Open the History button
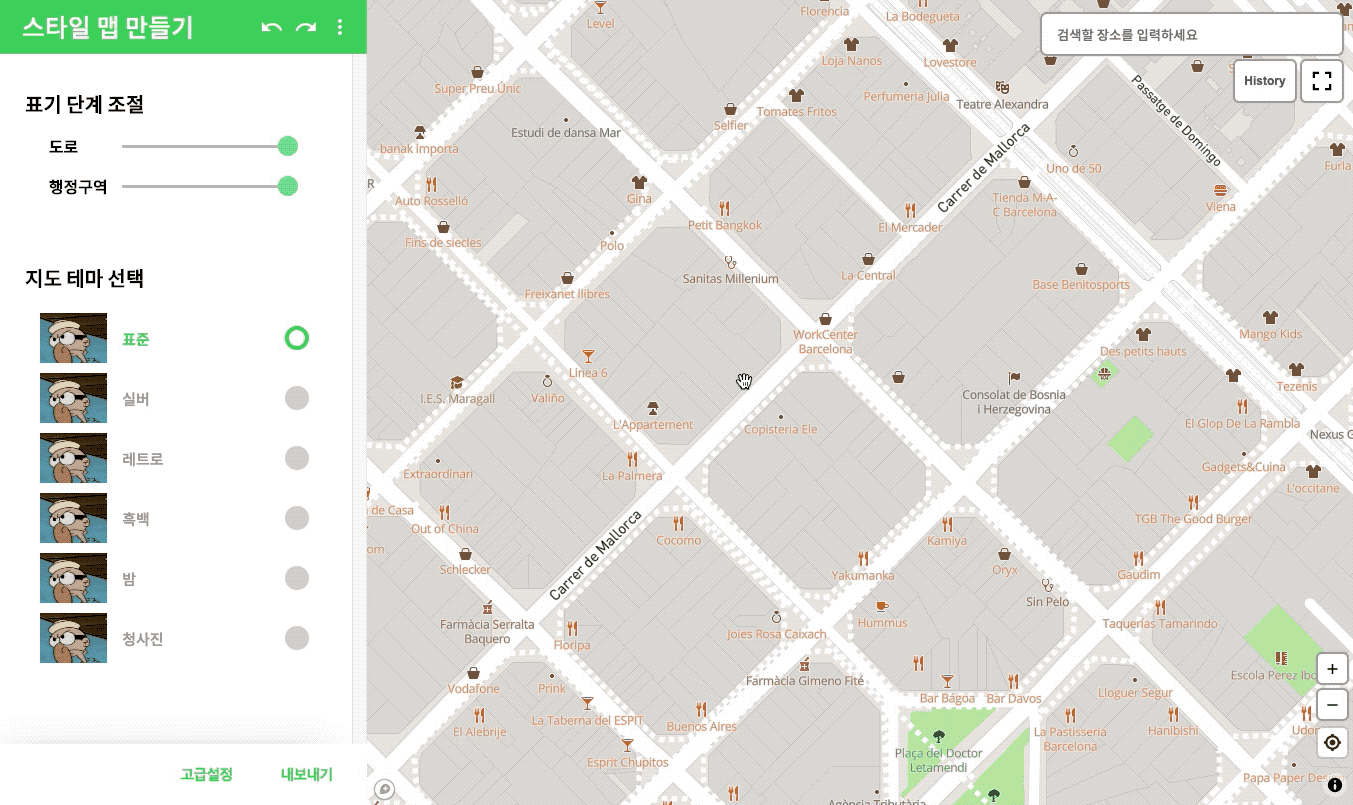 (x=1265, y=81)
